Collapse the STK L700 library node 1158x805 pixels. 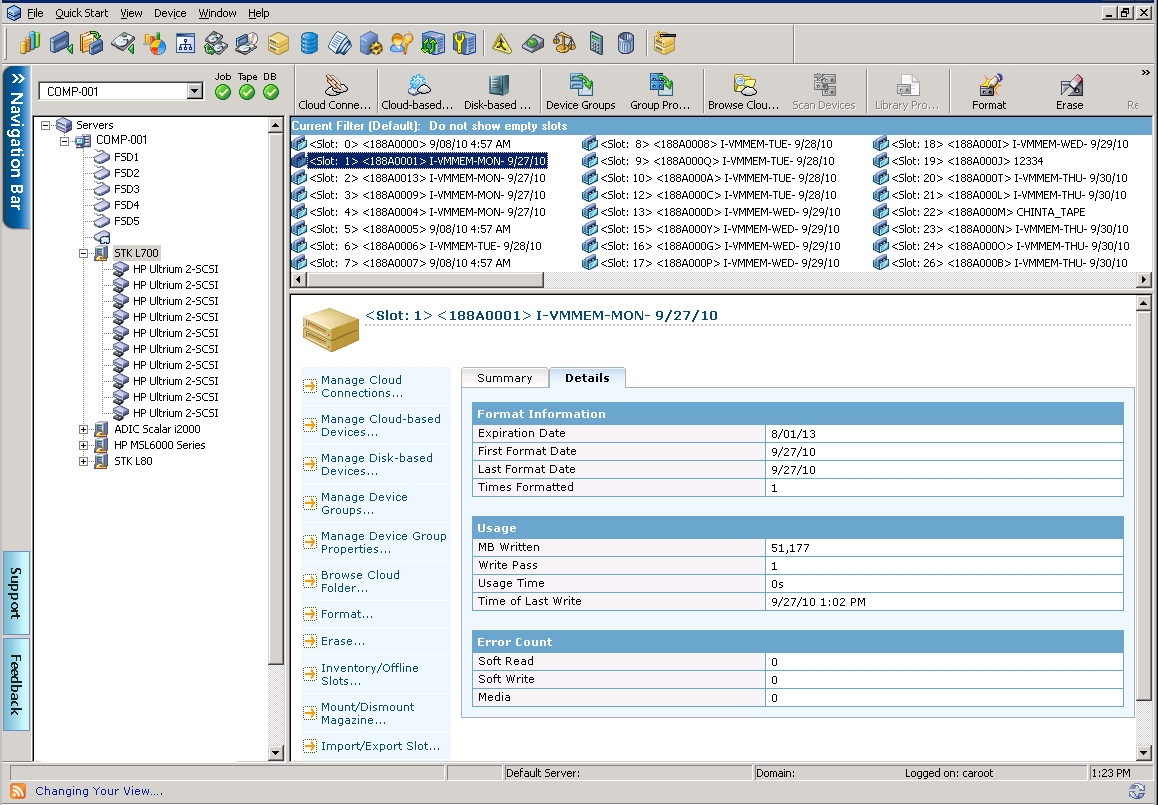pos(84,253)
